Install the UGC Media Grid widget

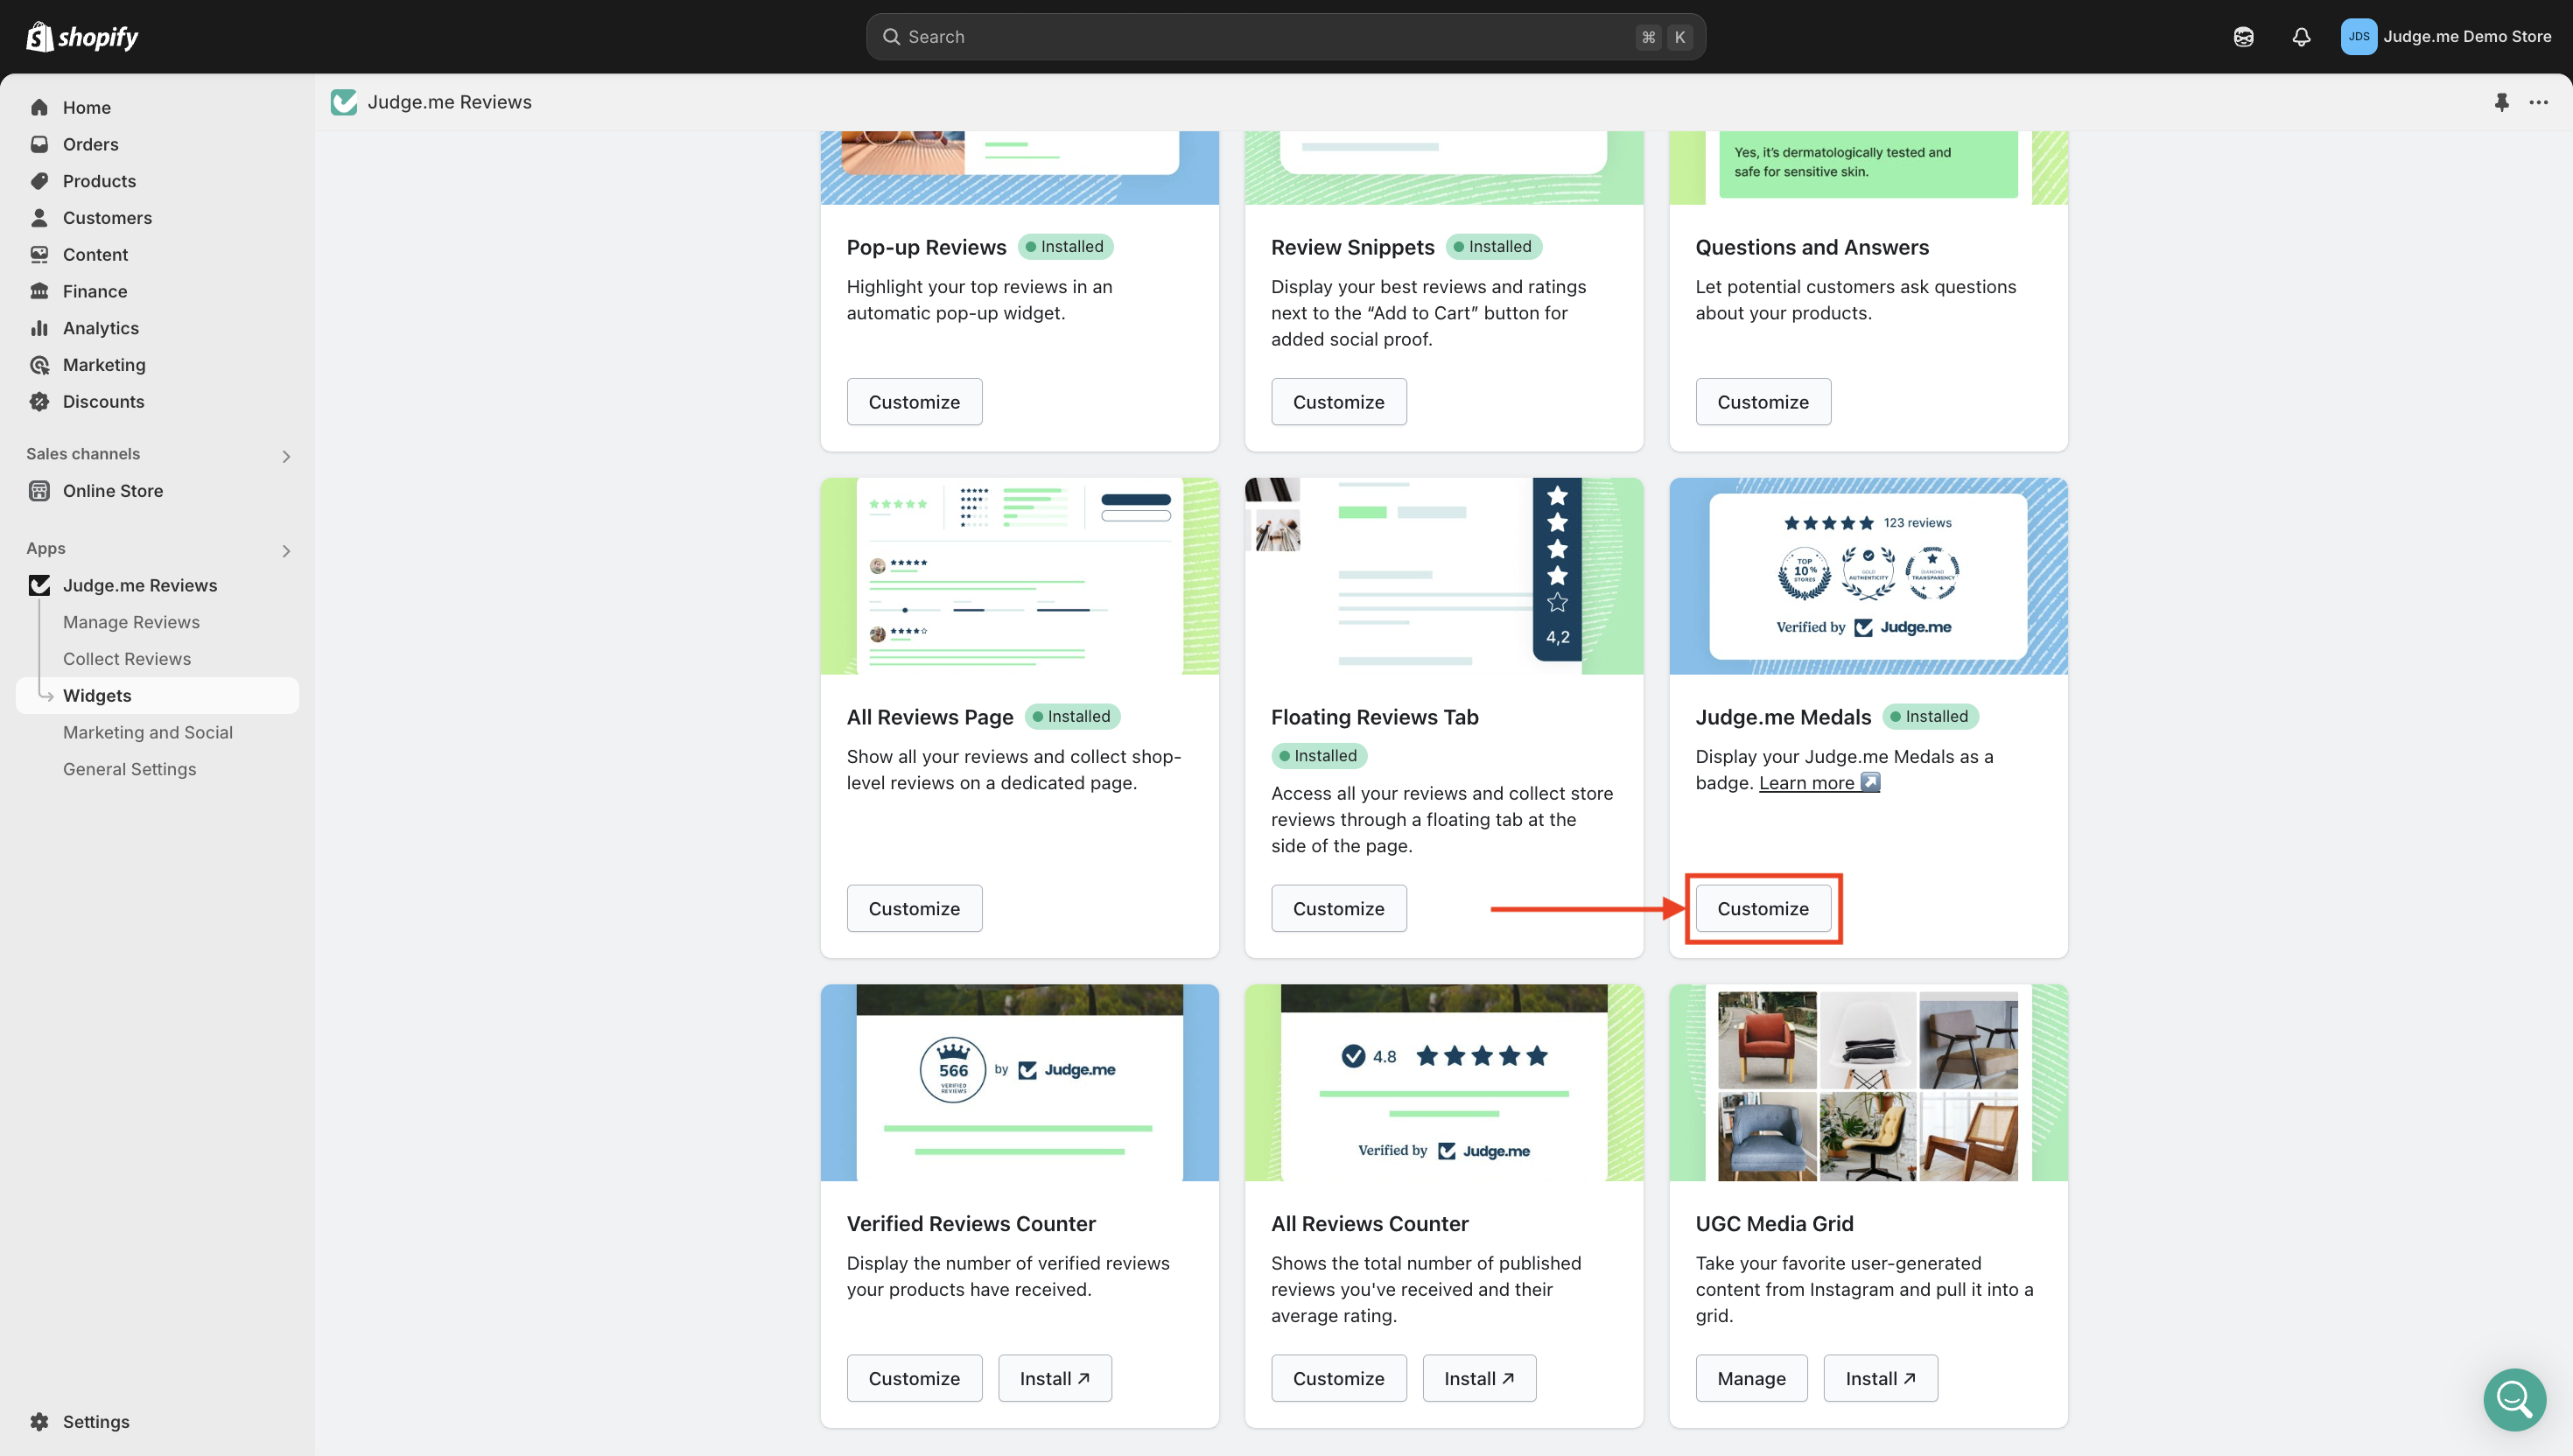coord(1880,1378)
